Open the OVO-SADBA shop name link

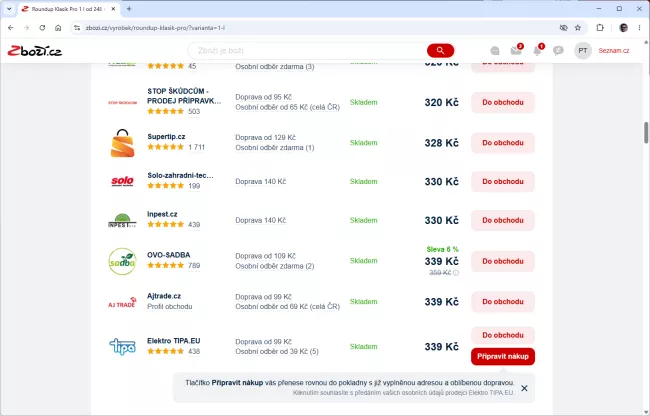click(169, 255)
